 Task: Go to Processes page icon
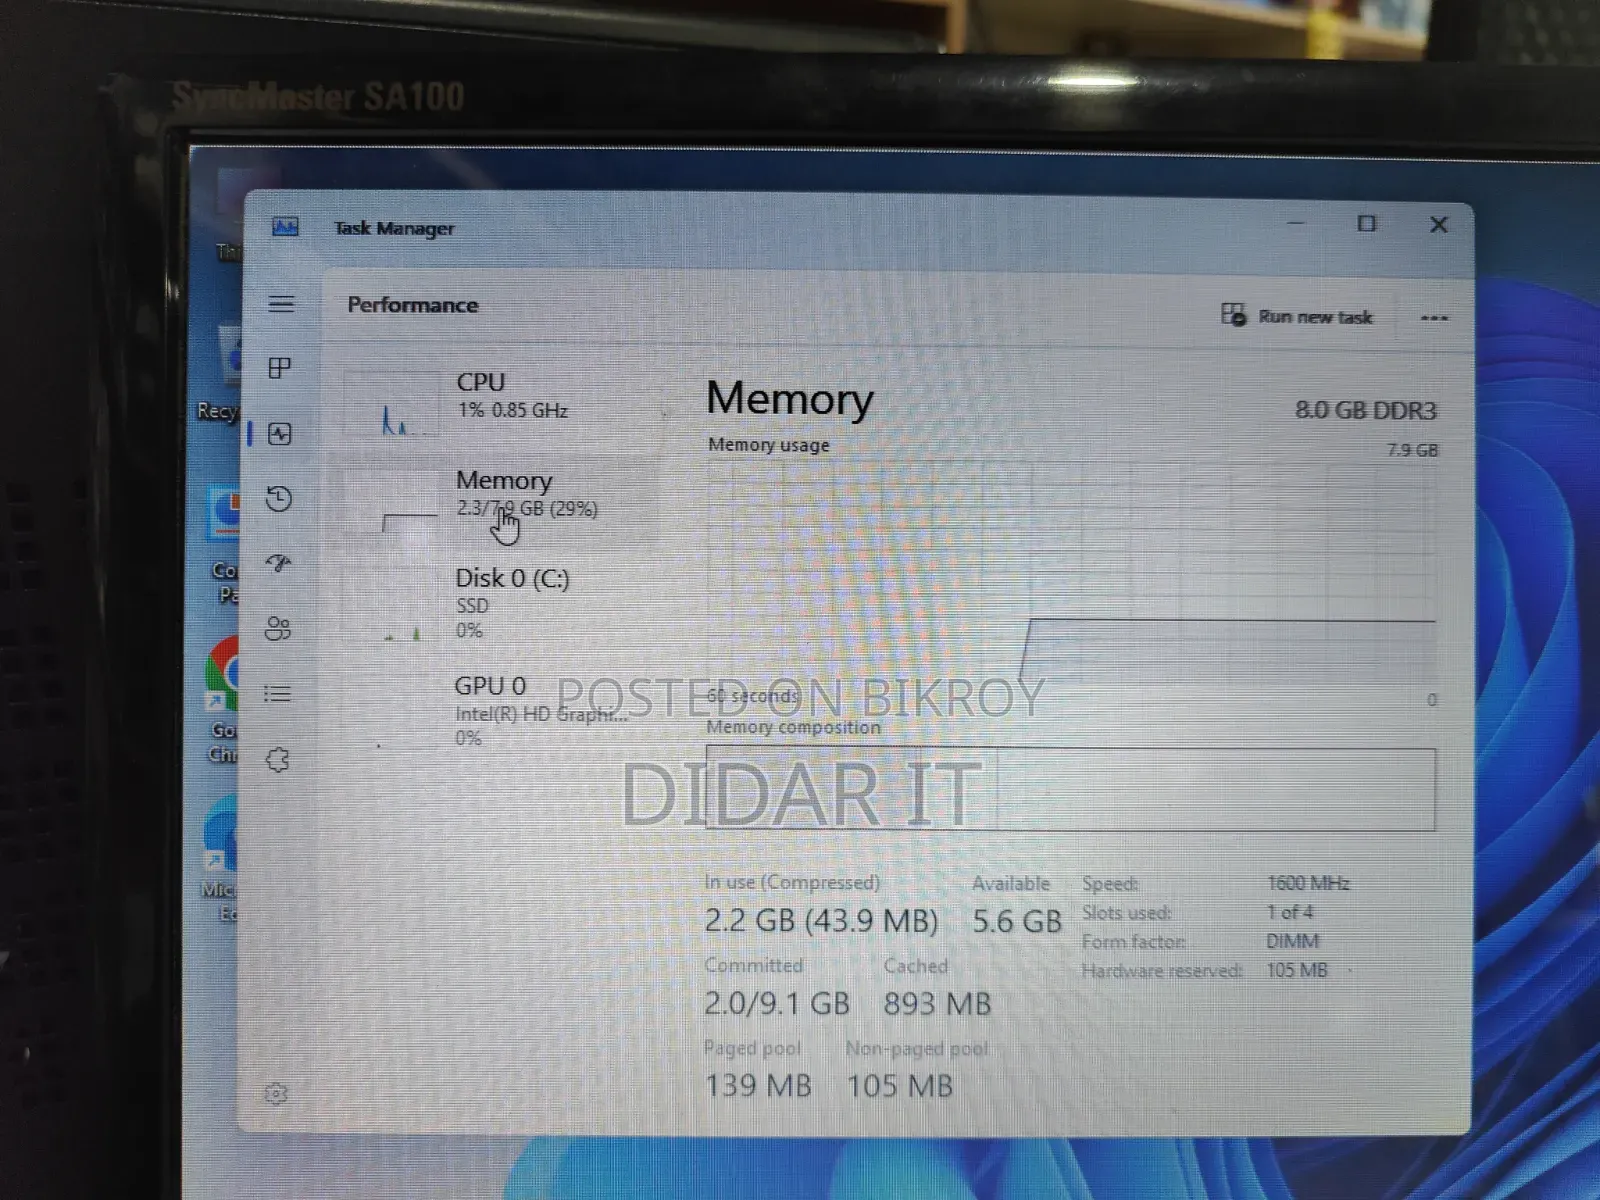[x=280, y=368]
